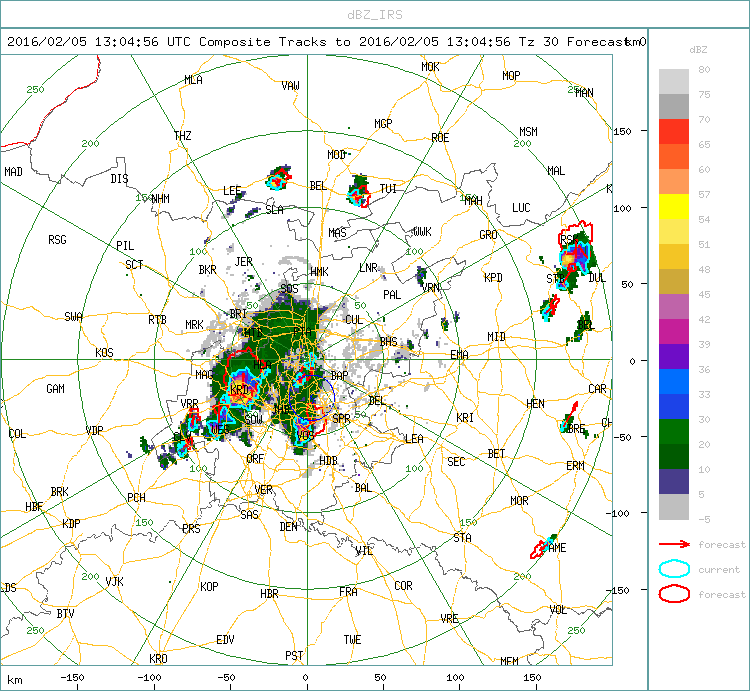
Task: Click the 'current' legend label
Action: pos(719,570)
